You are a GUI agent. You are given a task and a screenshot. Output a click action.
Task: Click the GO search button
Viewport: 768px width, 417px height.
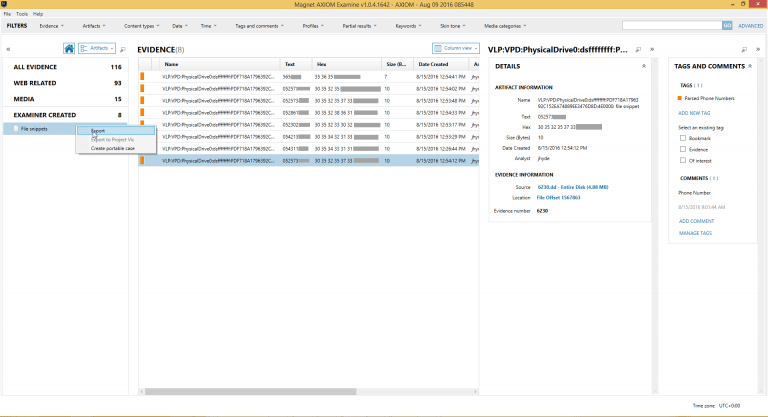click(x=727, y=25)
